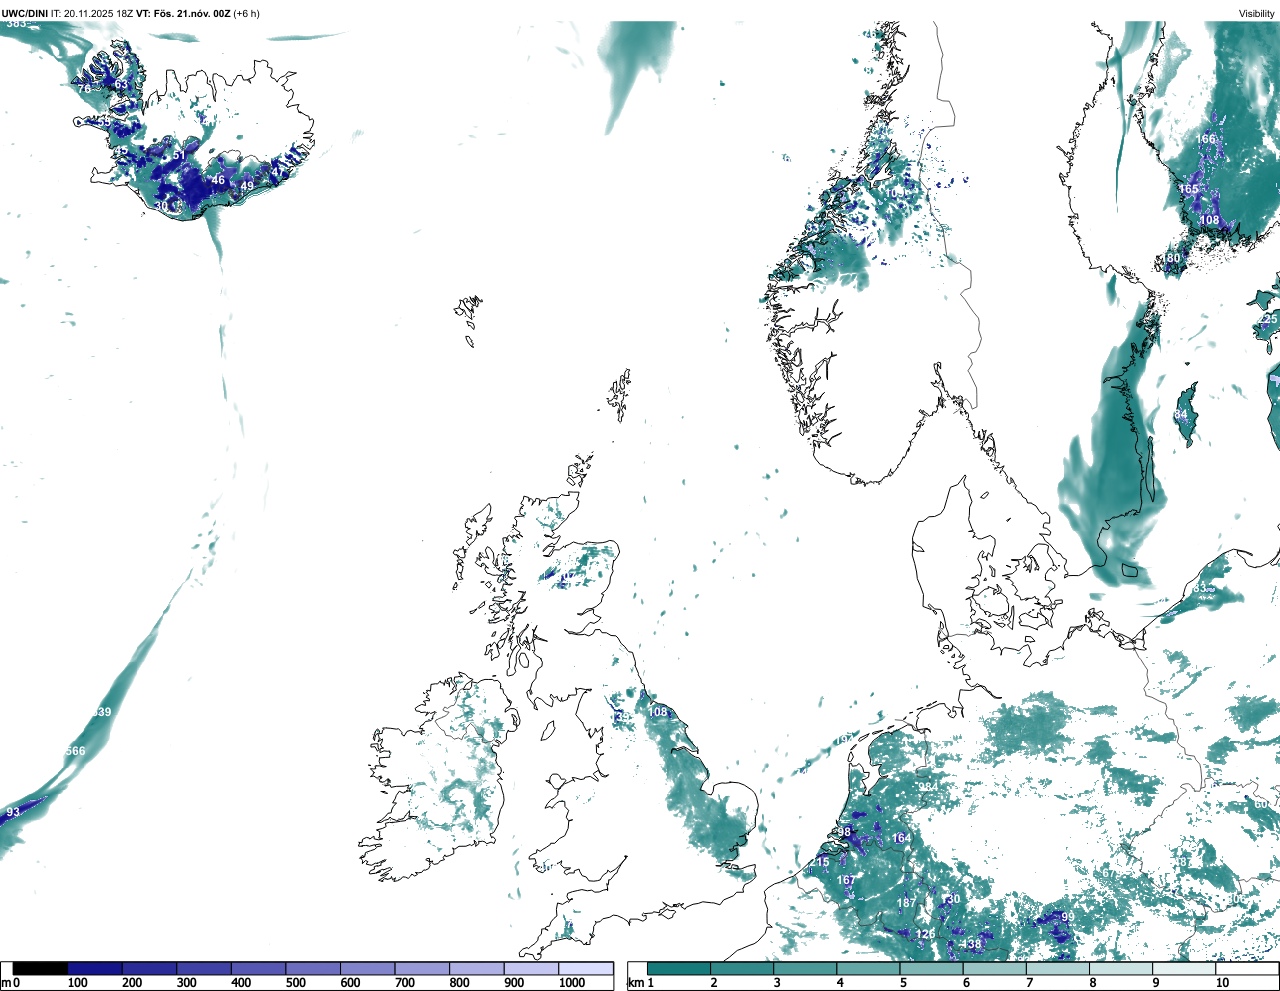This screenshot has width=1280, height=991.
Task: Click the 3–4 km legend swatch
Action: coord(805,969)
